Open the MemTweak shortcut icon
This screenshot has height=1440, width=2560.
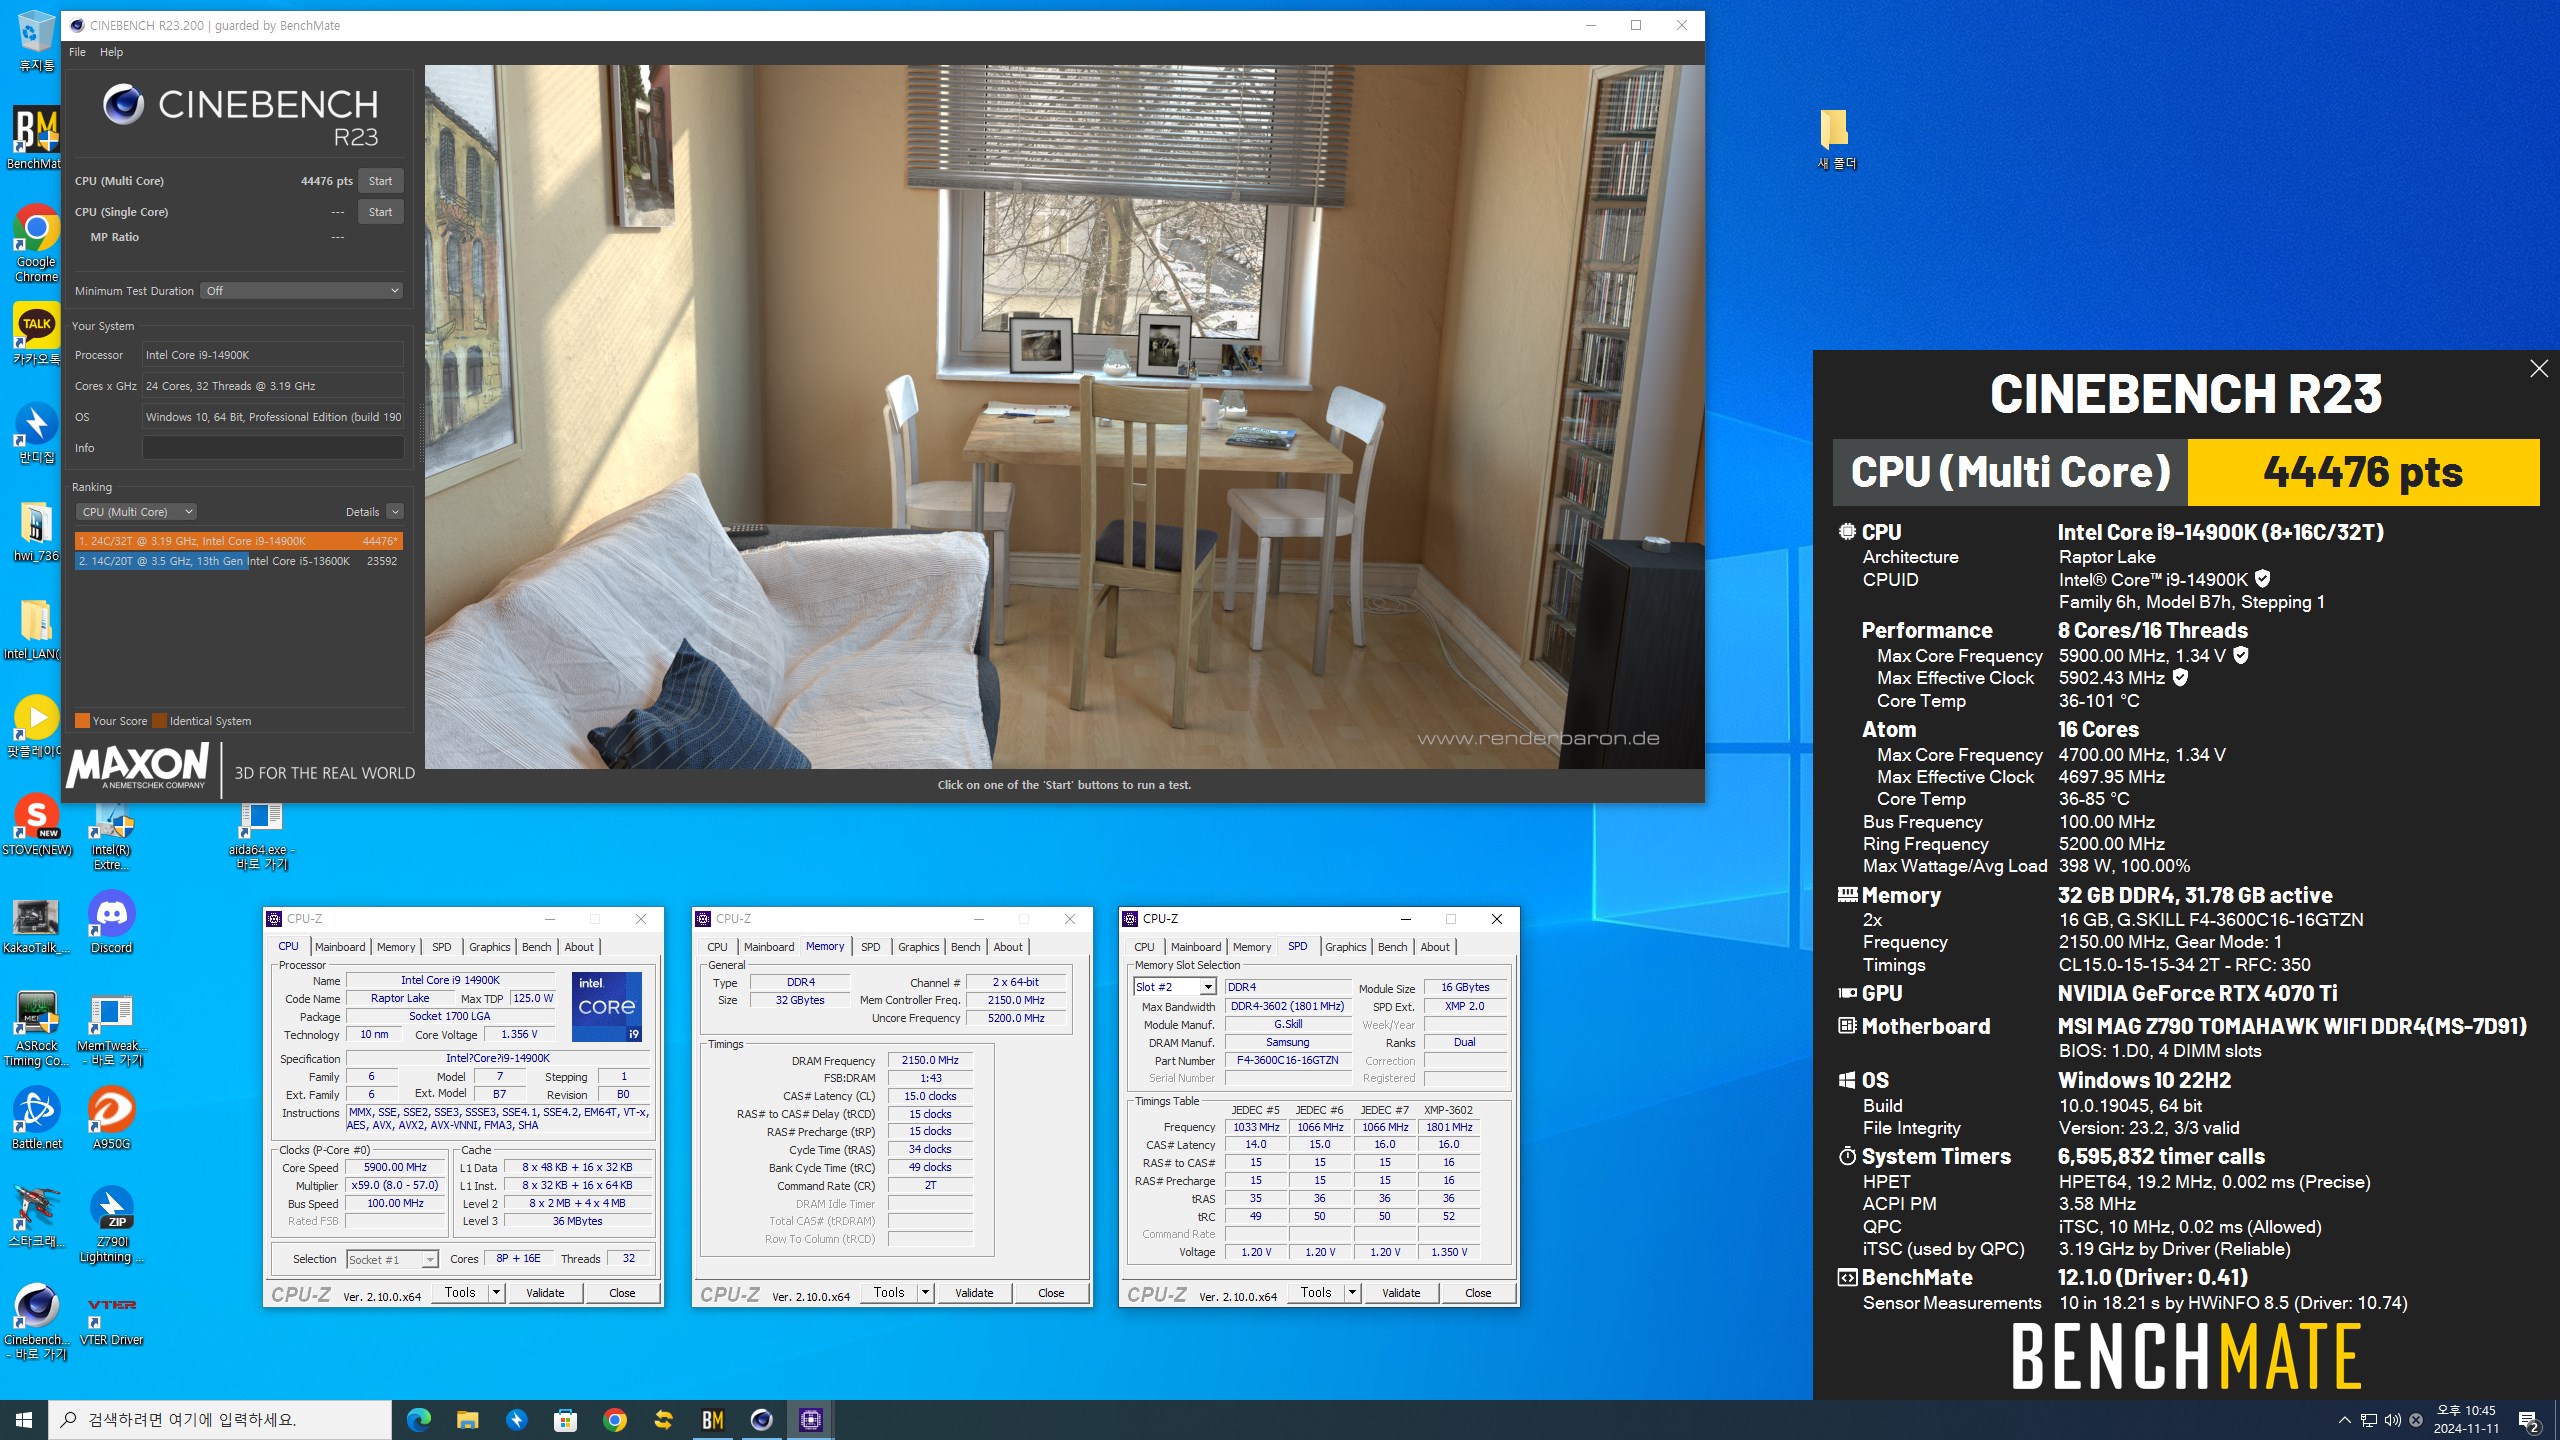[x=111, y=1030]
